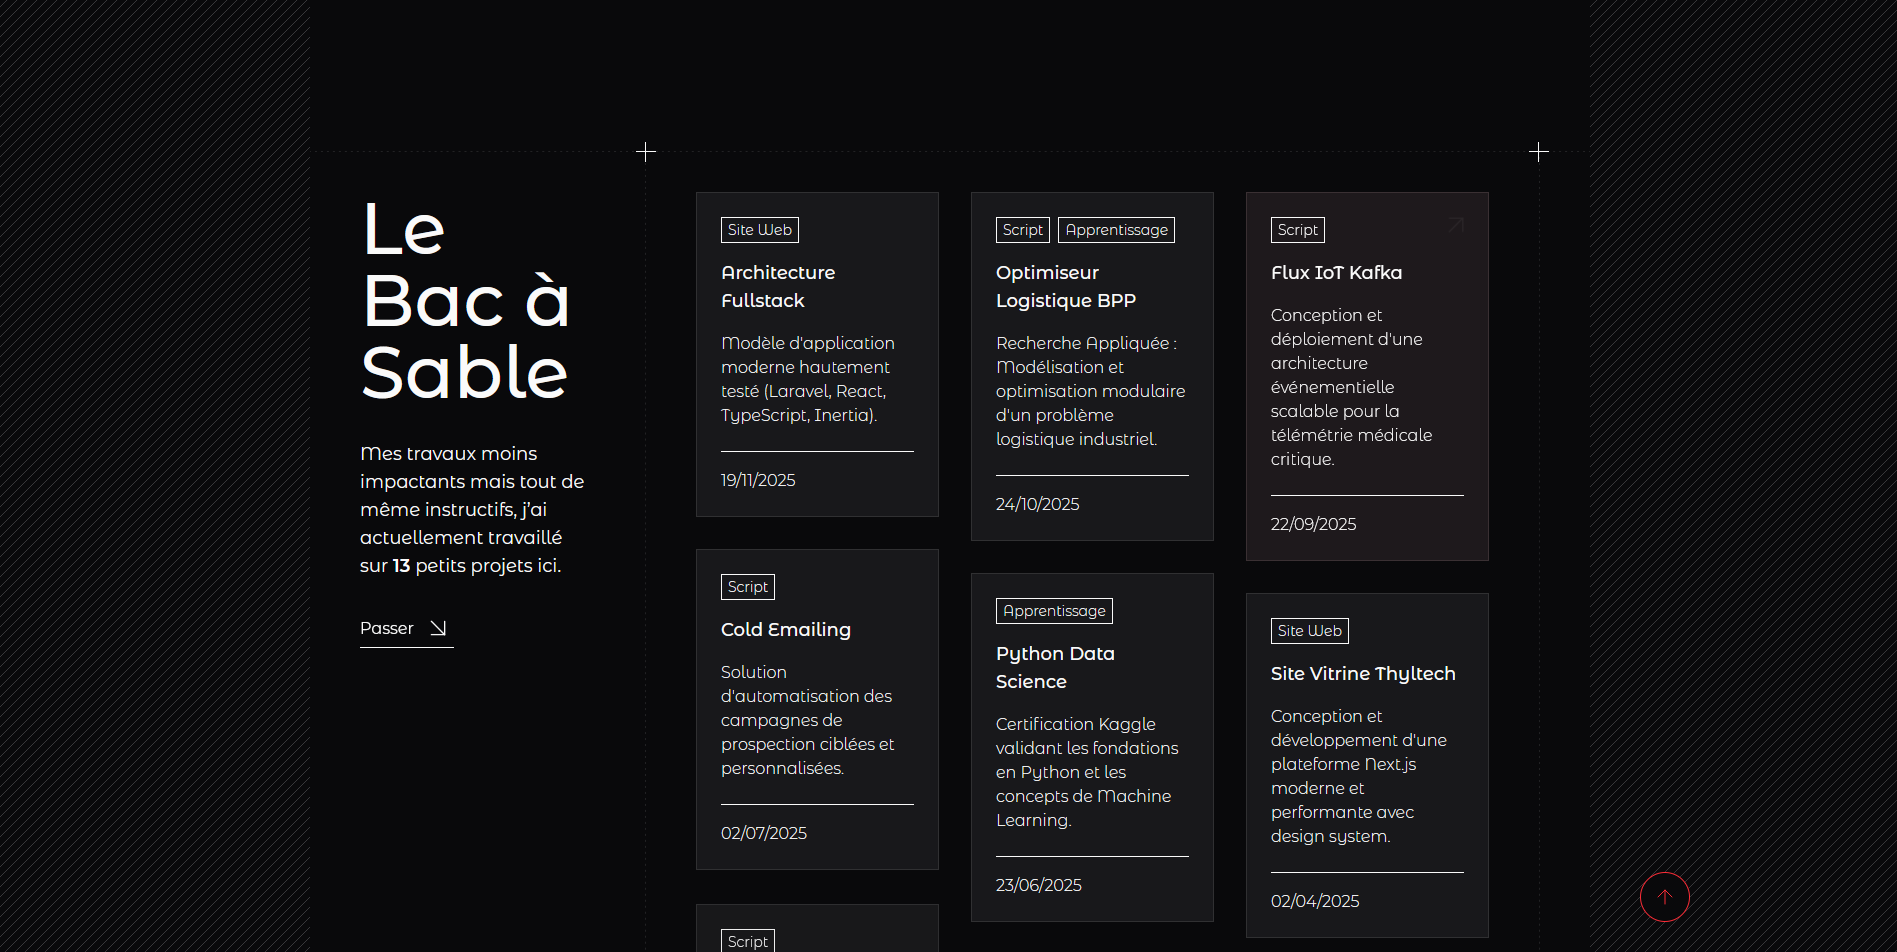The height and width of the screenshot is (952, 1897).
Task: Open the Architecture Fullstack project card title
Action: point(777,286)
